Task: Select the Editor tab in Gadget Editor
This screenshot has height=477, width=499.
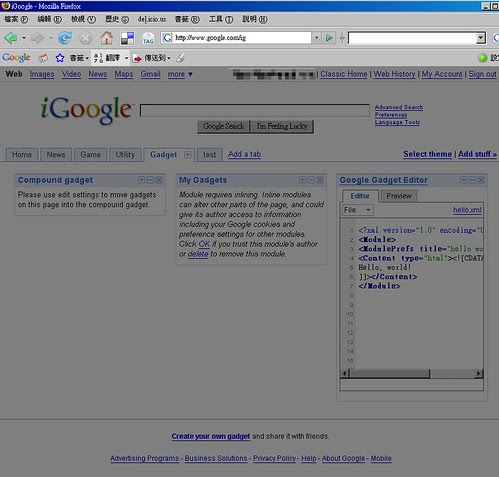Action: [x=360, y=196]
